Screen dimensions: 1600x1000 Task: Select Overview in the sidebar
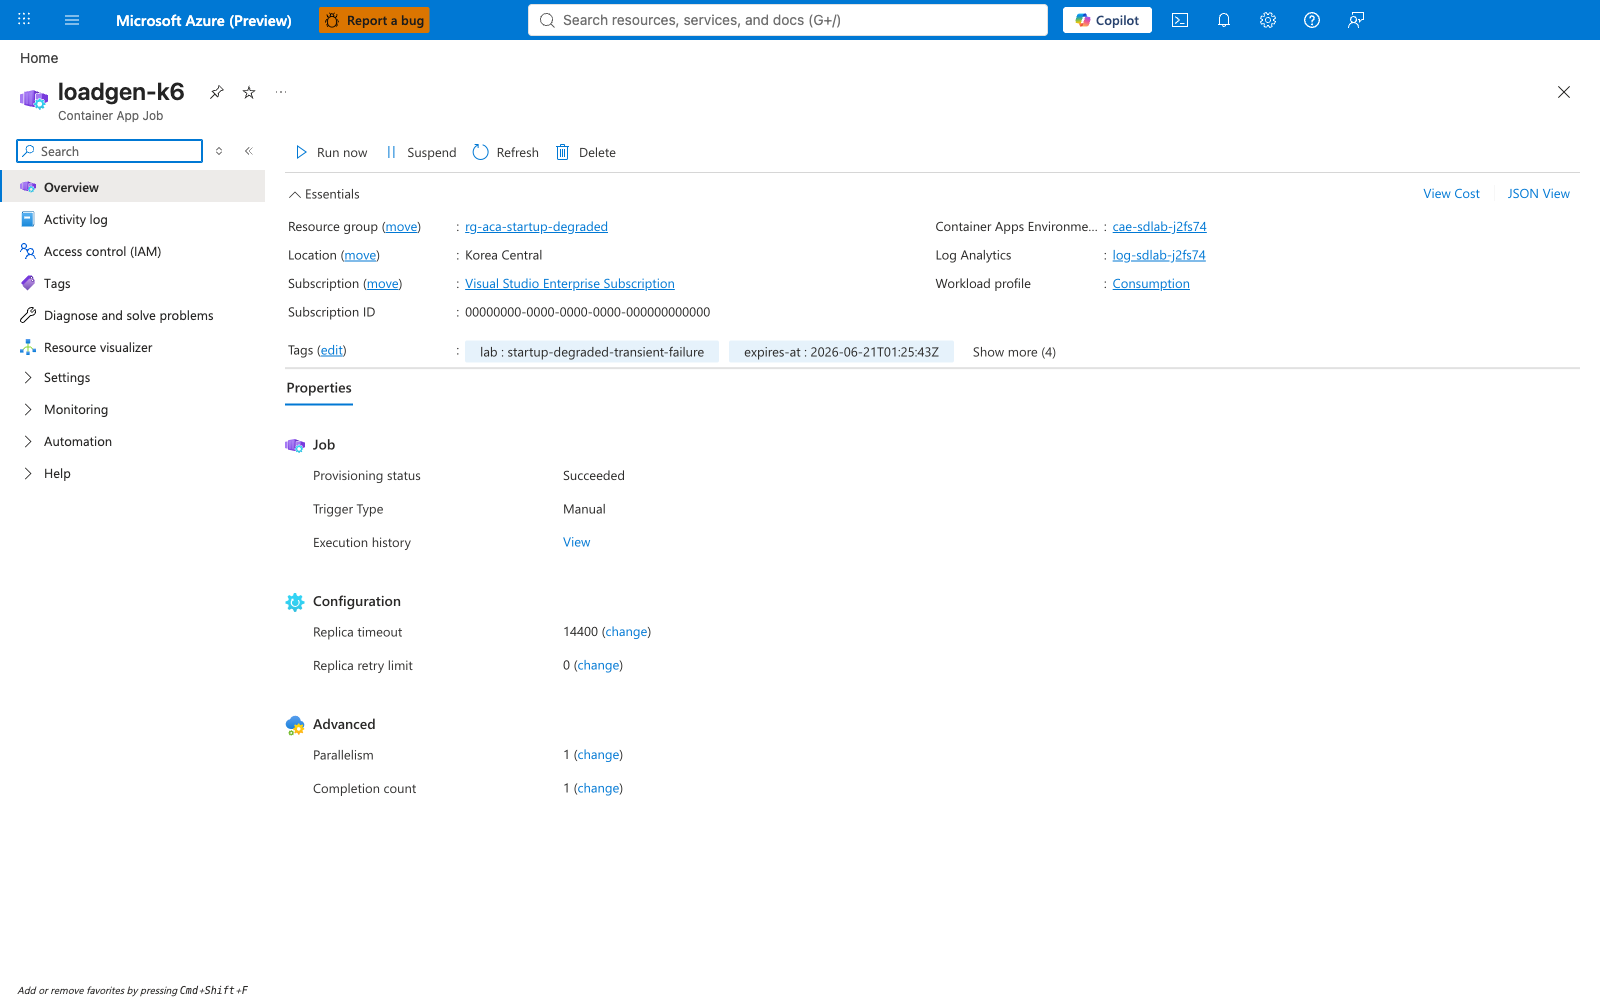click(x=133, y=187)
